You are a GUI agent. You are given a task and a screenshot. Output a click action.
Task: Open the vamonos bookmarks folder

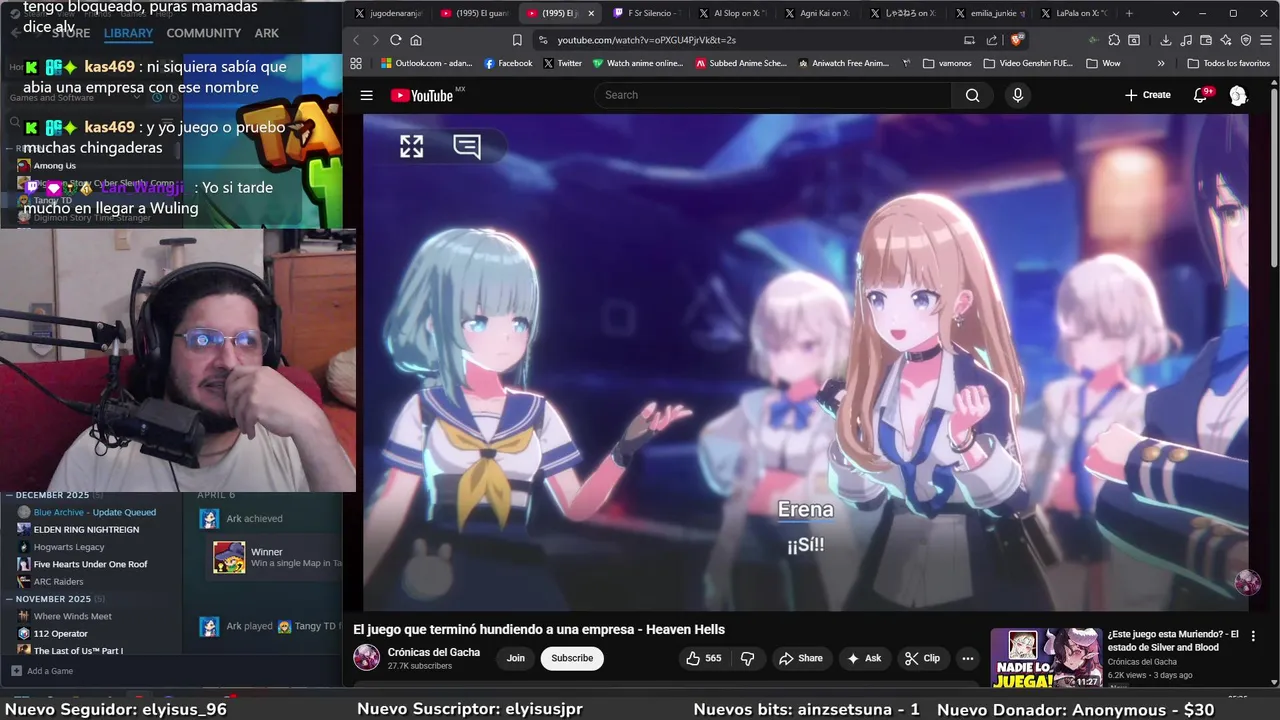947,63
